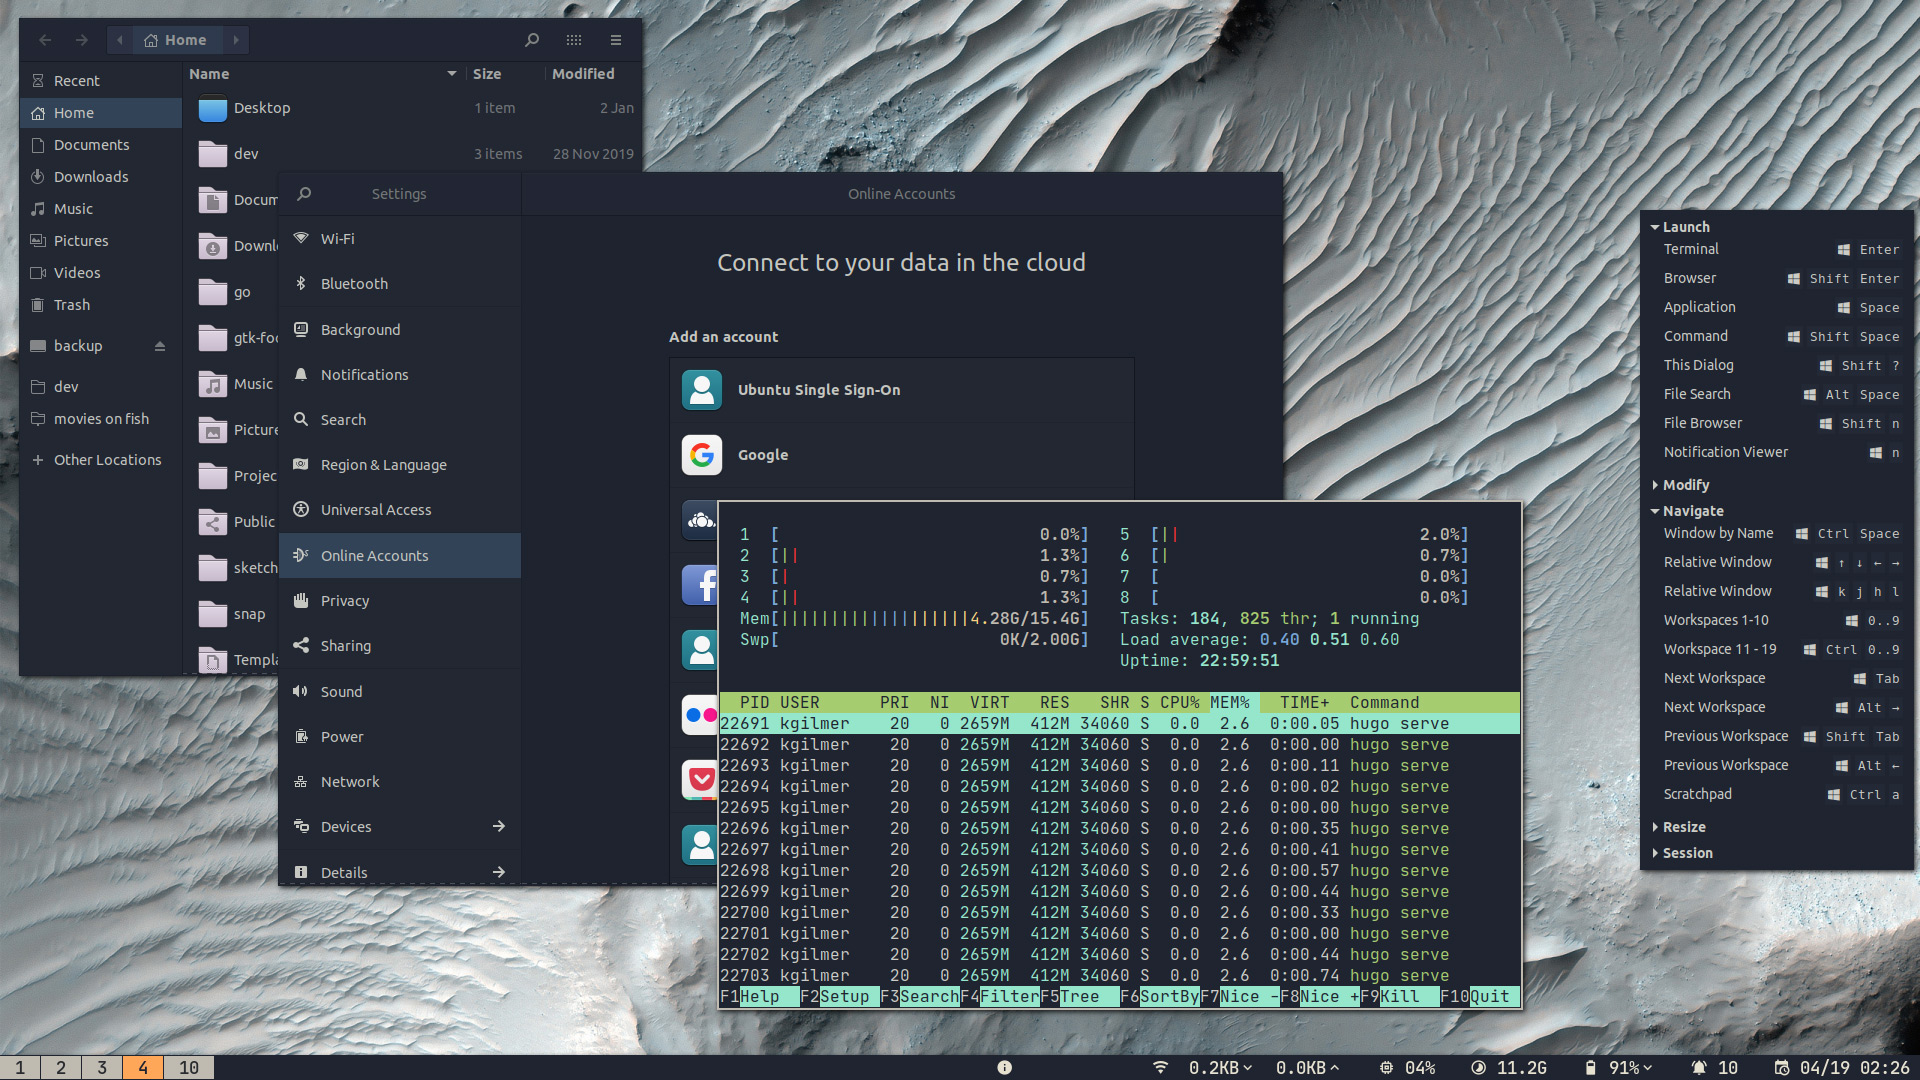Viewport: 1920px width, 1080px height.
Task: Click the Ubuntu Single Sign-On icon
Action: pos(702,389)
